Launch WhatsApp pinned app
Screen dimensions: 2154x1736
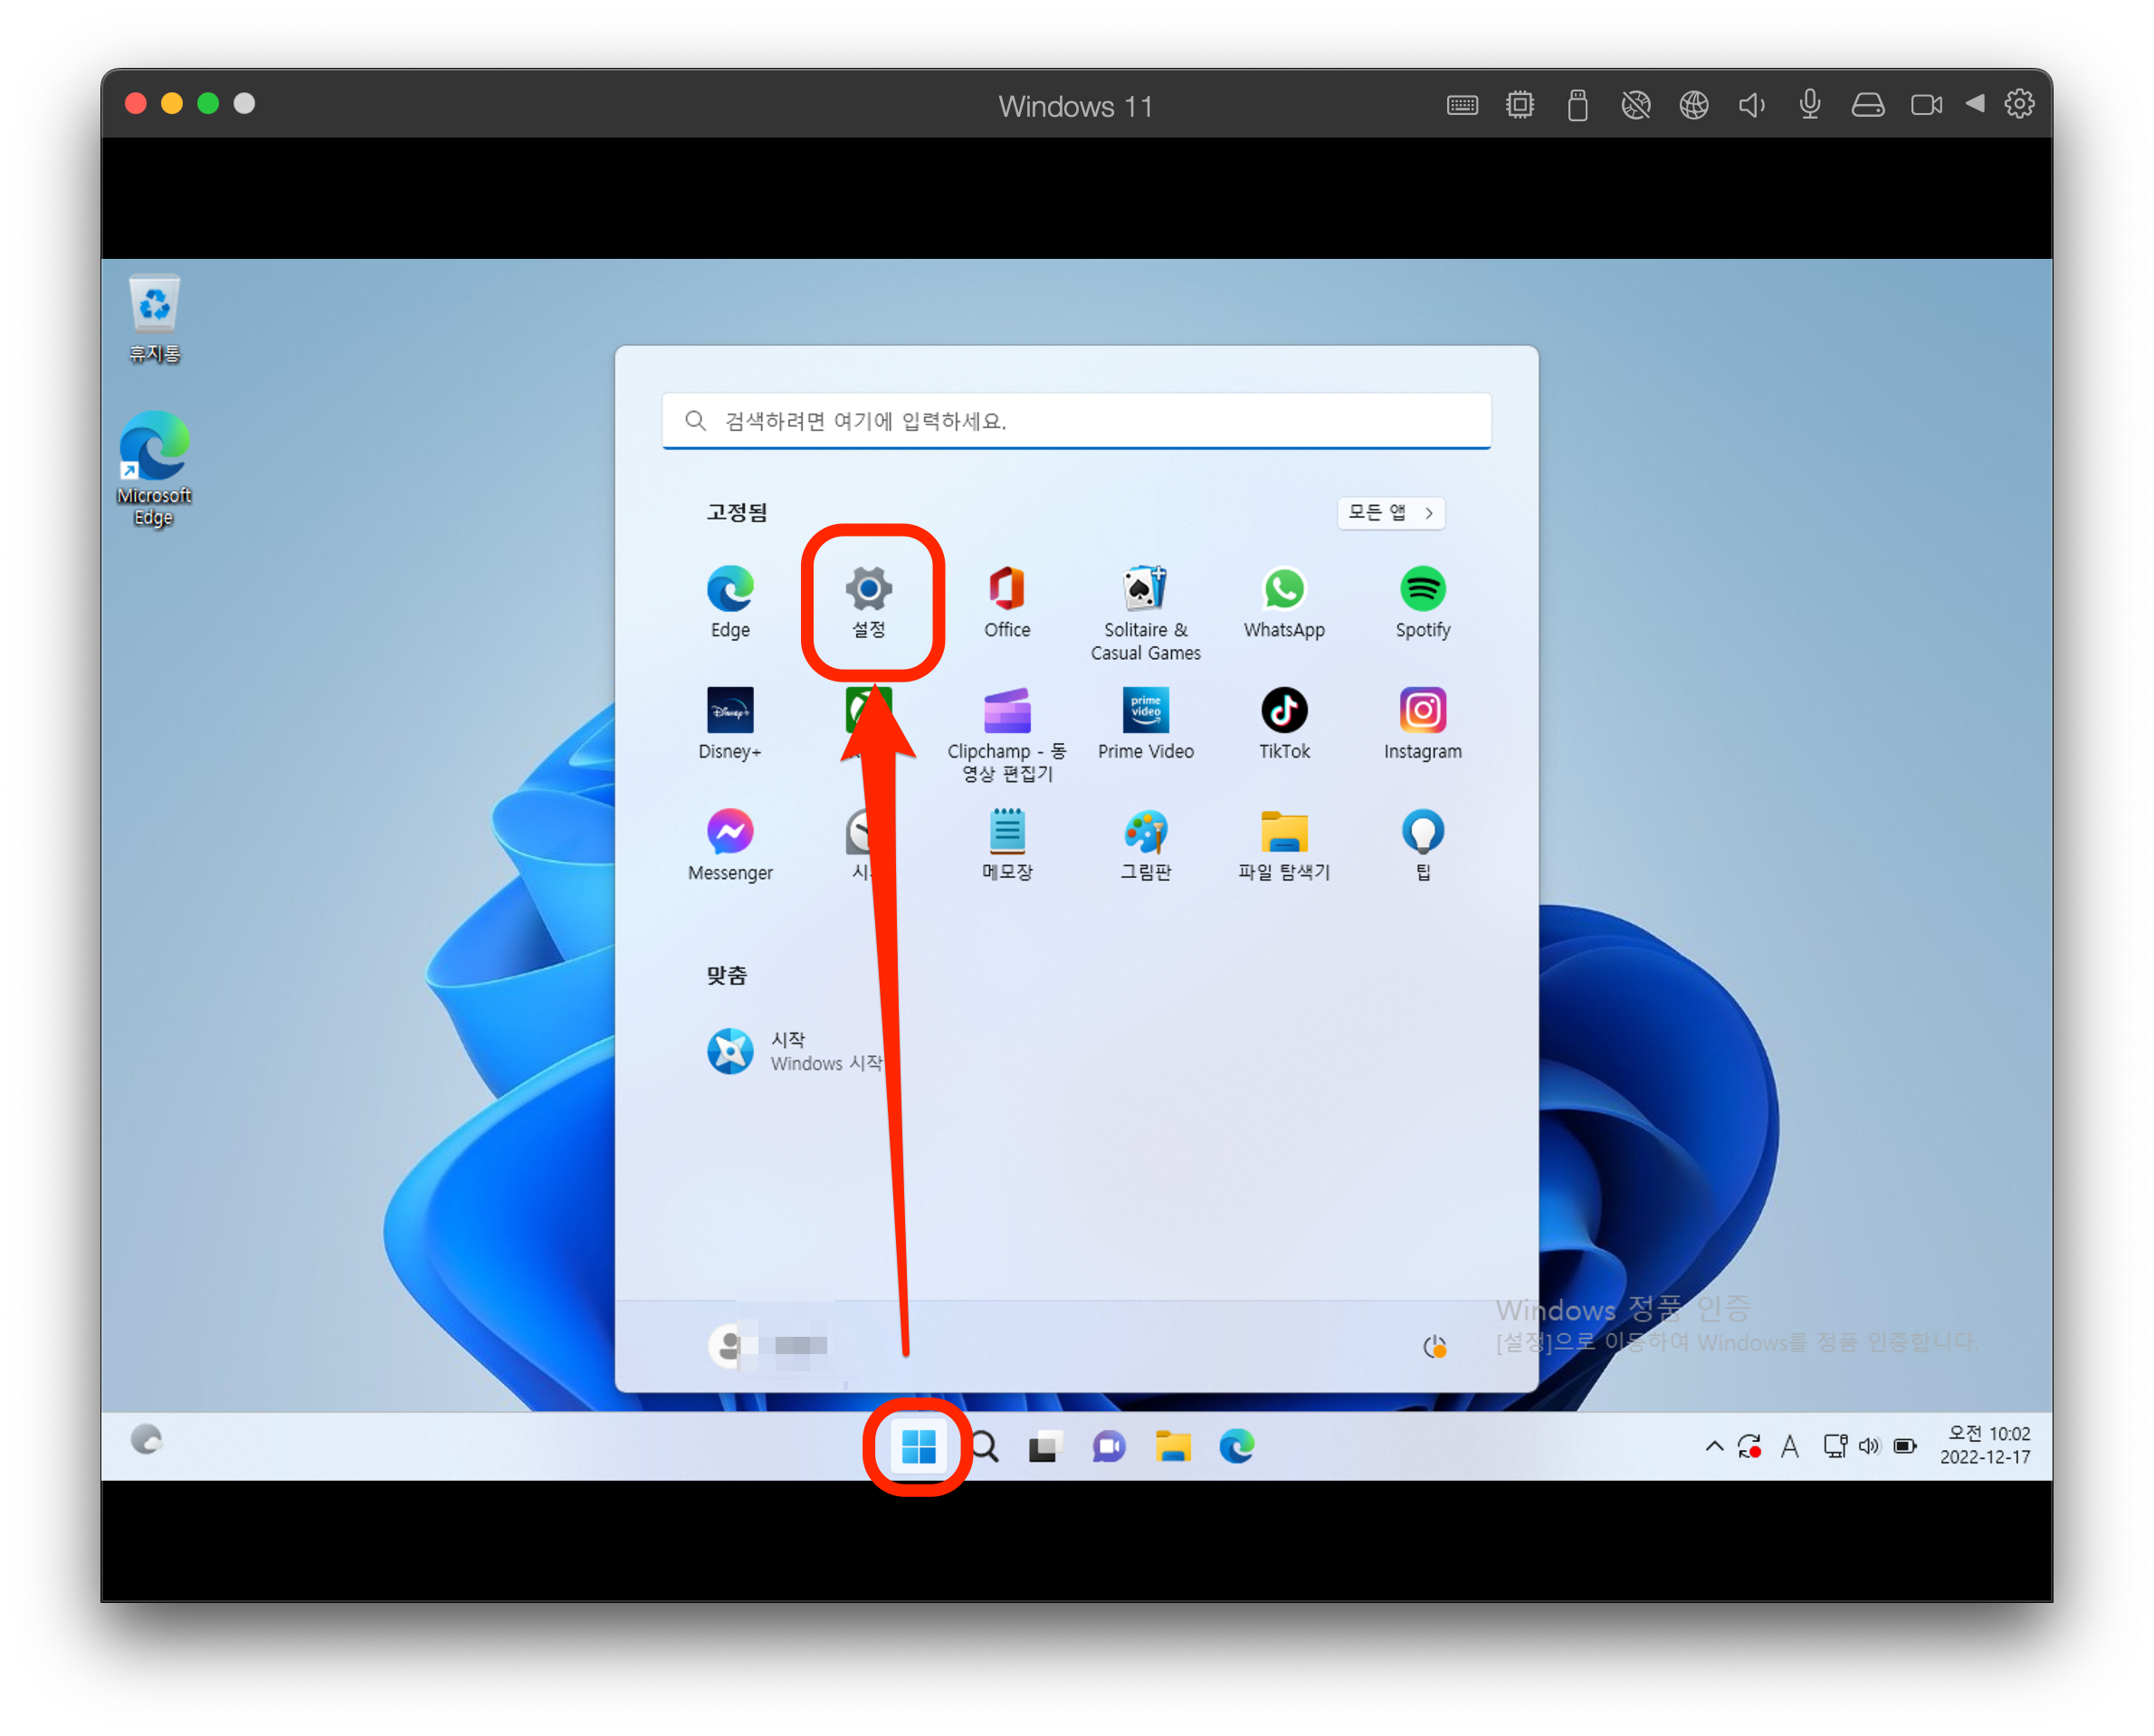click(1284, 602)
